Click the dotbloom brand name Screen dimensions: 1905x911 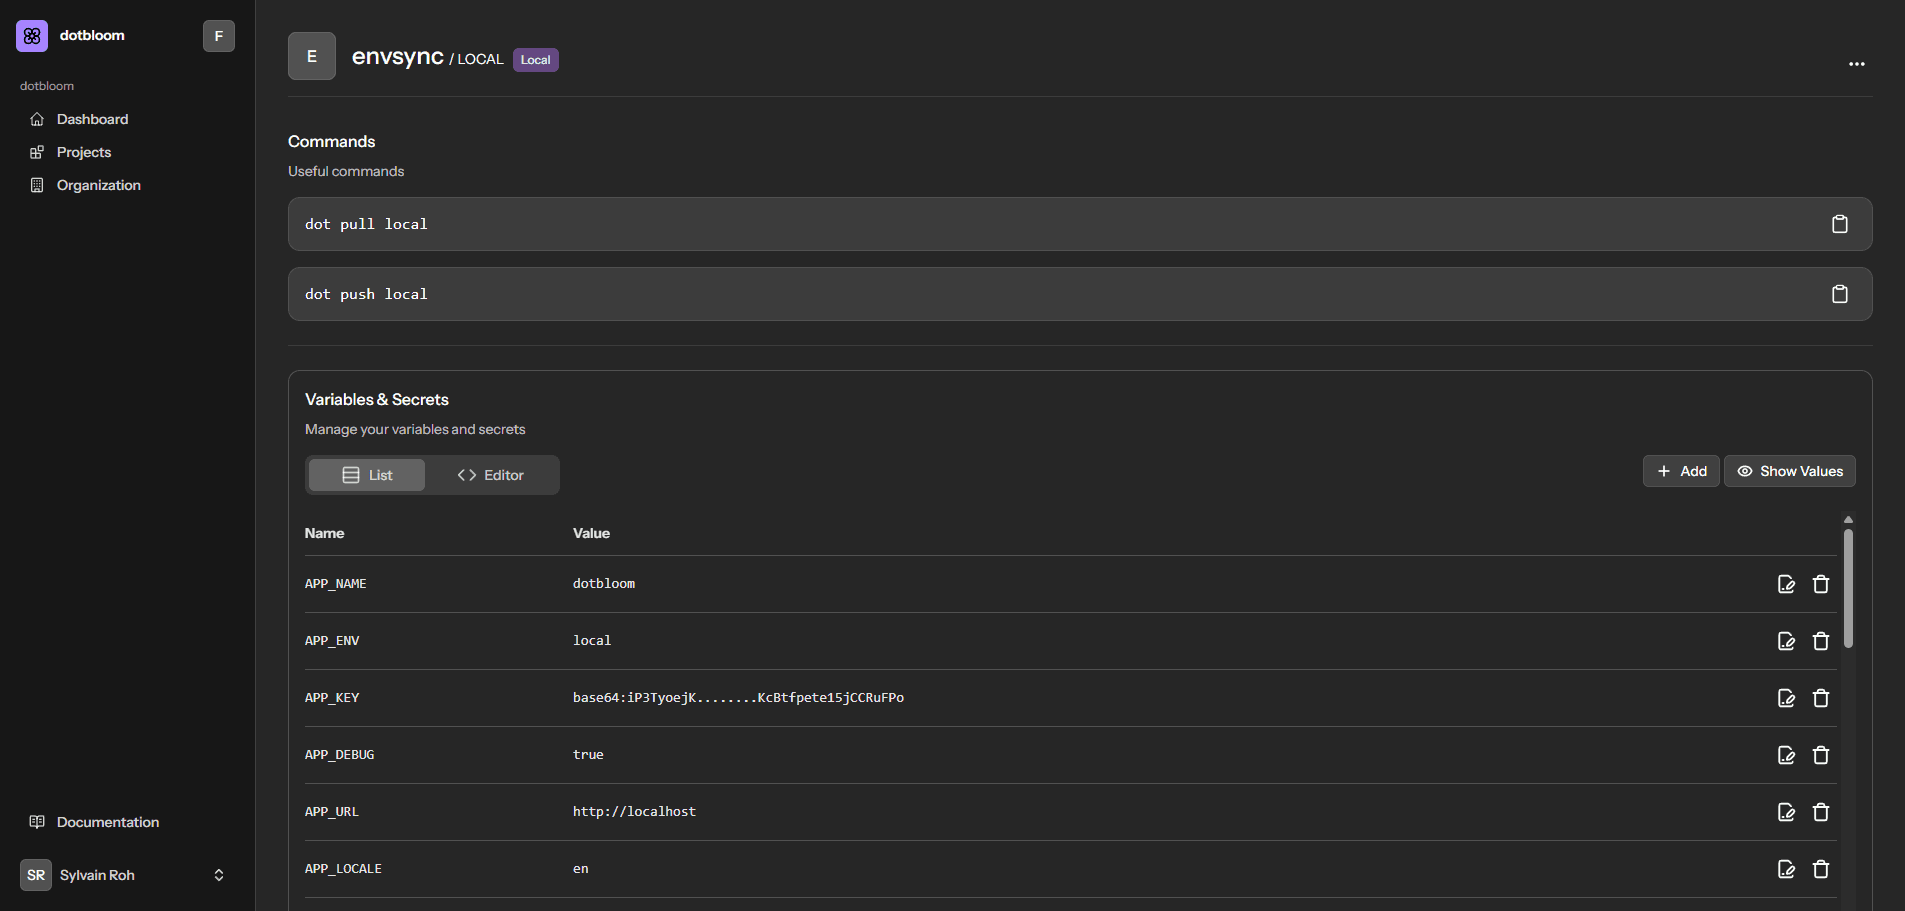pyautogui.click(x=92, y=35)
